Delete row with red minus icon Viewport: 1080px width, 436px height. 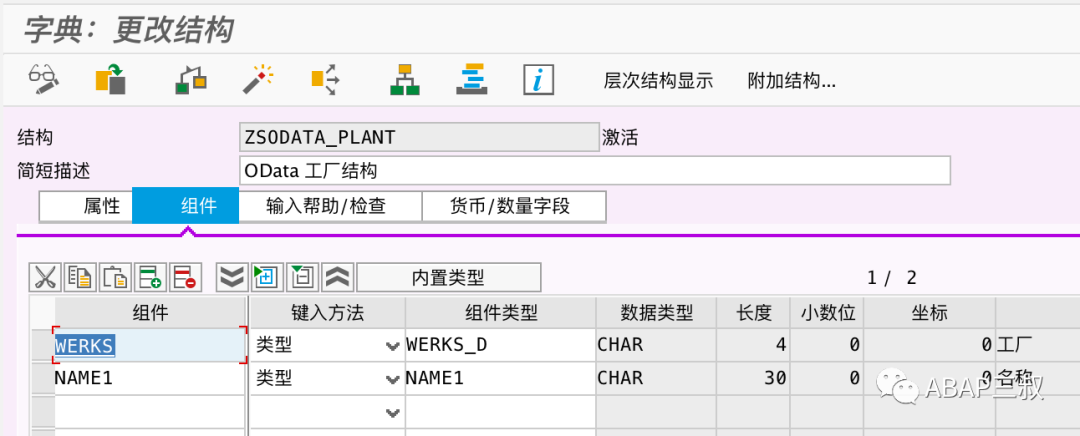(x=186, y=277)
